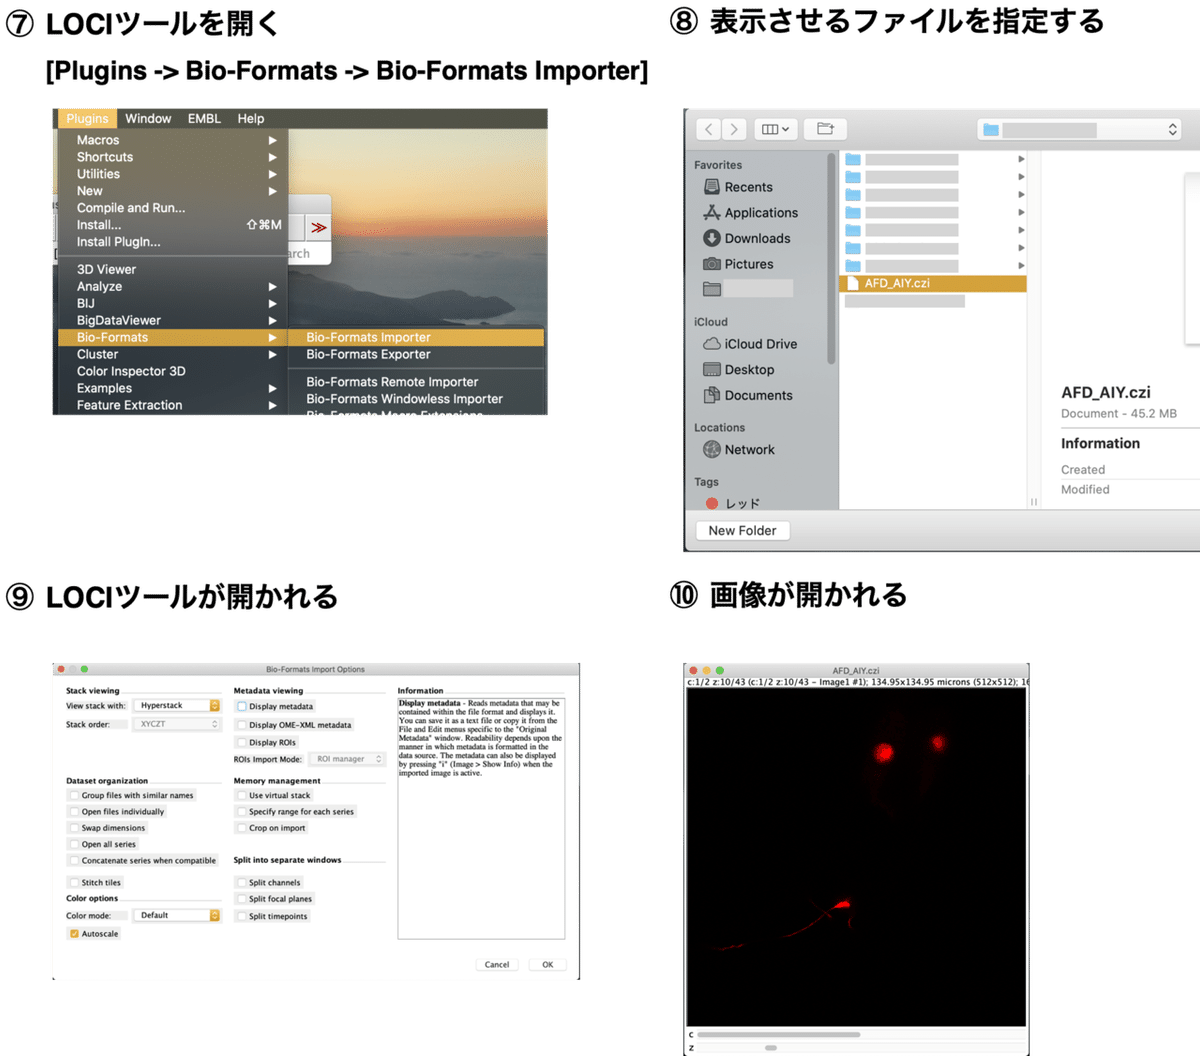Expand the Macros submenu
The image size is (1200, 1056).
(173, 140)
